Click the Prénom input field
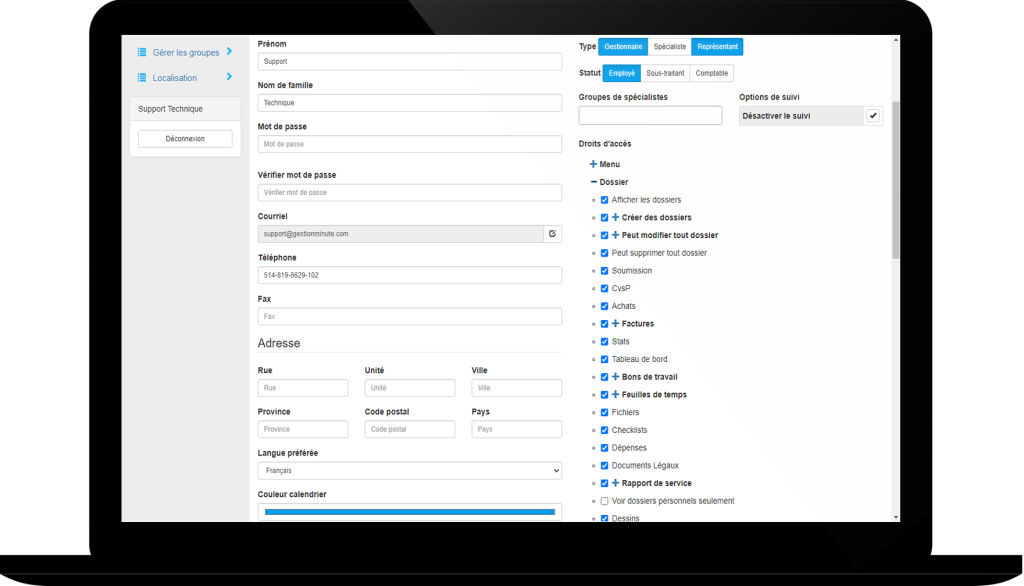This screenshot has width=1024, height=586. click(x=409, y=61)
